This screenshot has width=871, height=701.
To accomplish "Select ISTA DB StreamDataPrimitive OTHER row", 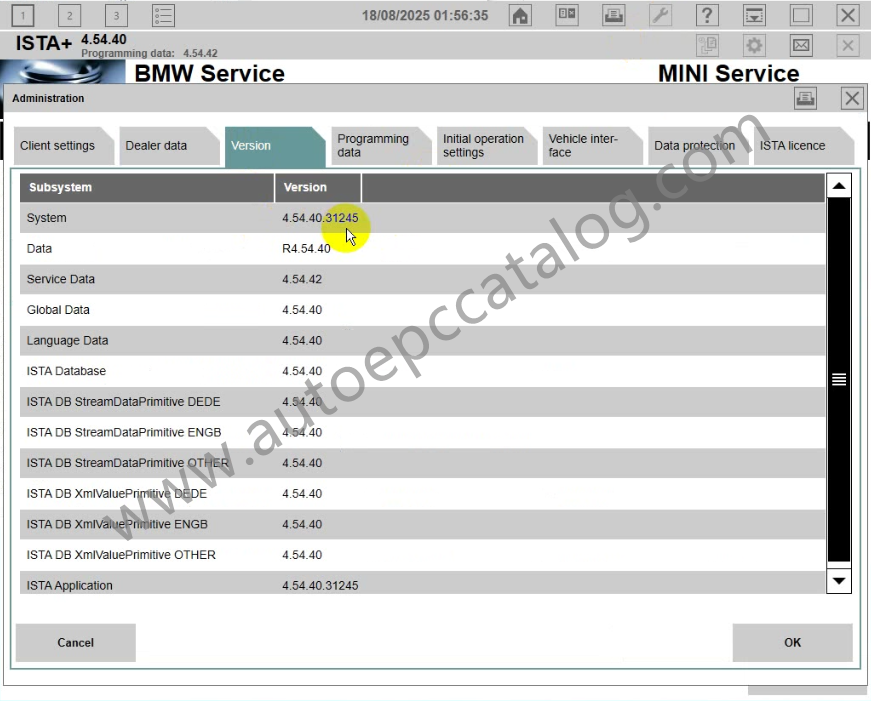I will click(422, 463).
